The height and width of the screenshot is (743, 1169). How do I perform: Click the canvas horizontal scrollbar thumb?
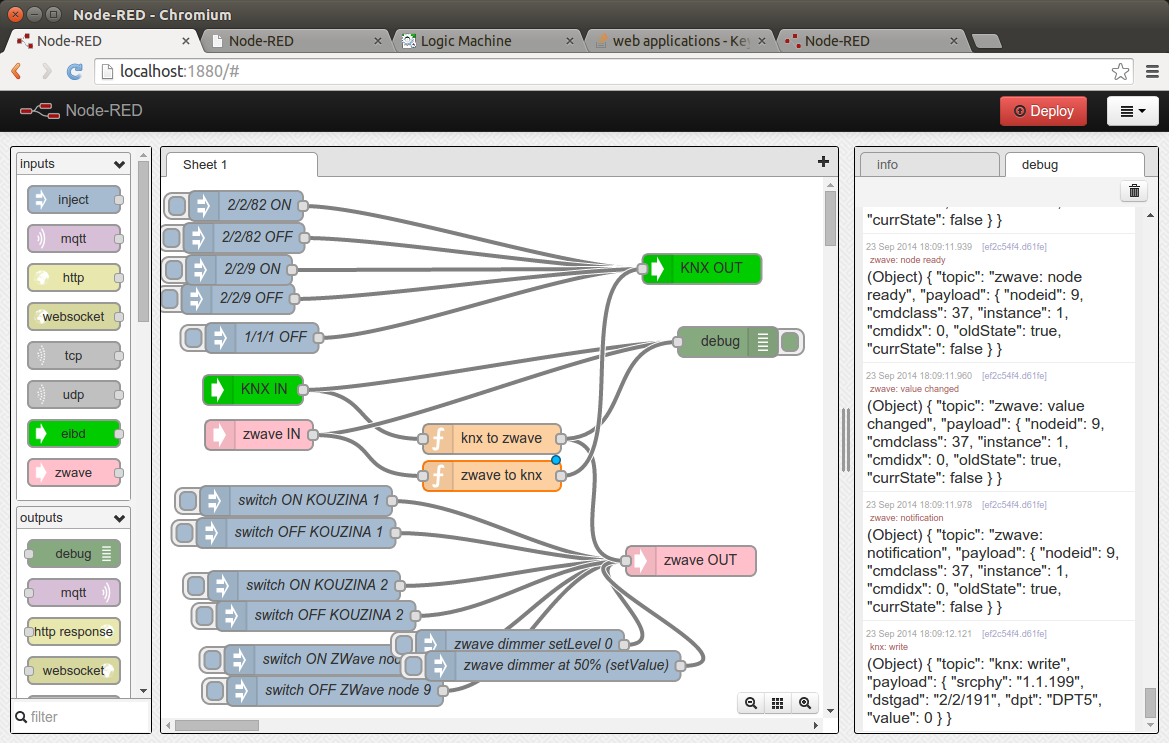(x=217, y=725)
